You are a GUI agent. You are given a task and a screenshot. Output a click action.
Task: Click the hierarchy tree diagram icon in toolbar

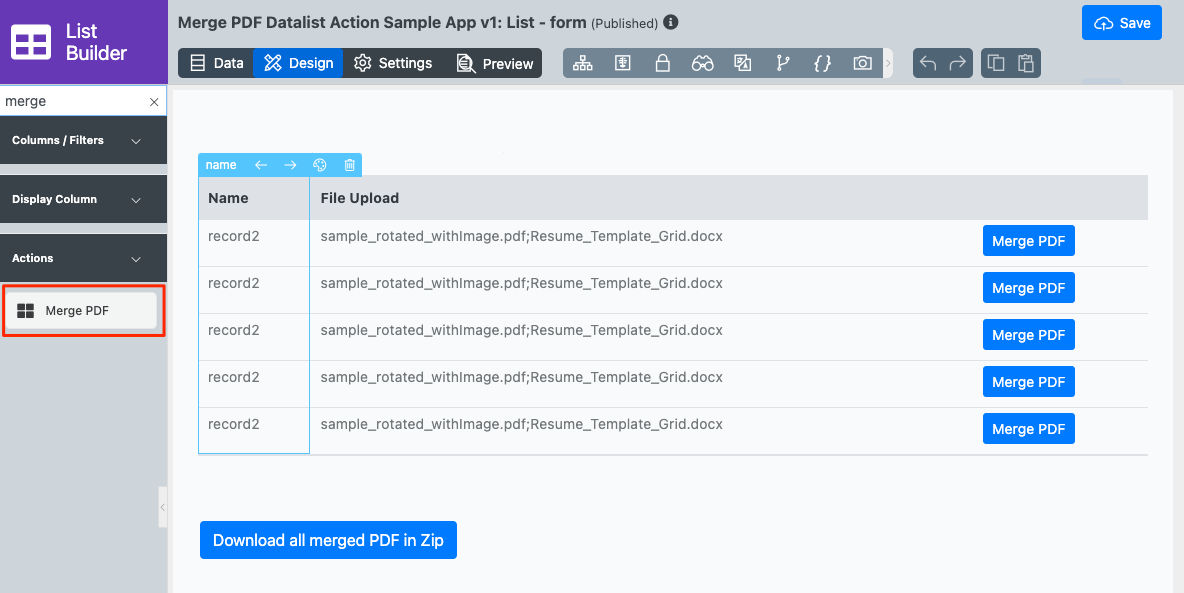(583, 63)
